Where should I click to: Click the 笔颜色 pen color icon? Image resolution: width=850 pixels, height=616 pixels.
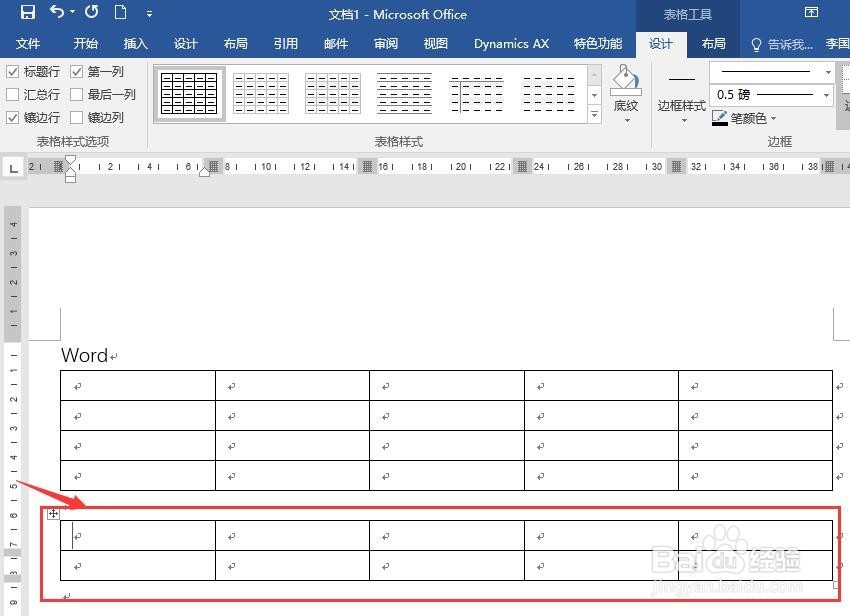pos(719,118)
